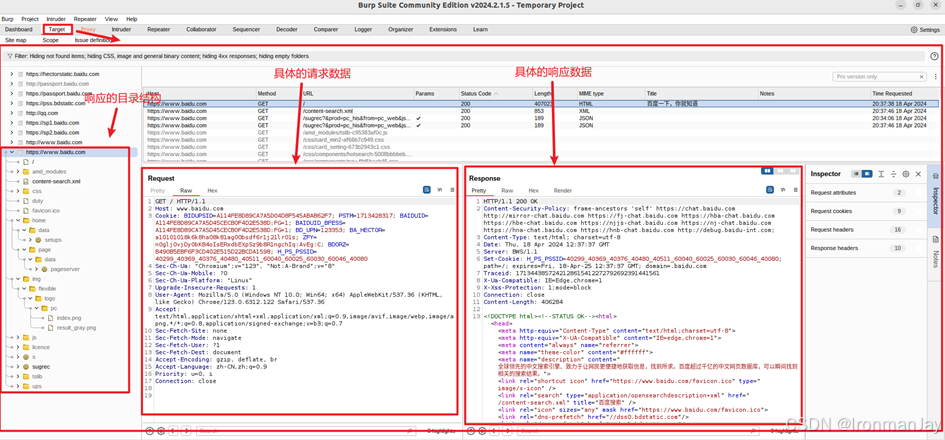This screenshot has width=945, height=440.
Task: Expand https://sp1.baidu.com node
Action: pos(12,122)
